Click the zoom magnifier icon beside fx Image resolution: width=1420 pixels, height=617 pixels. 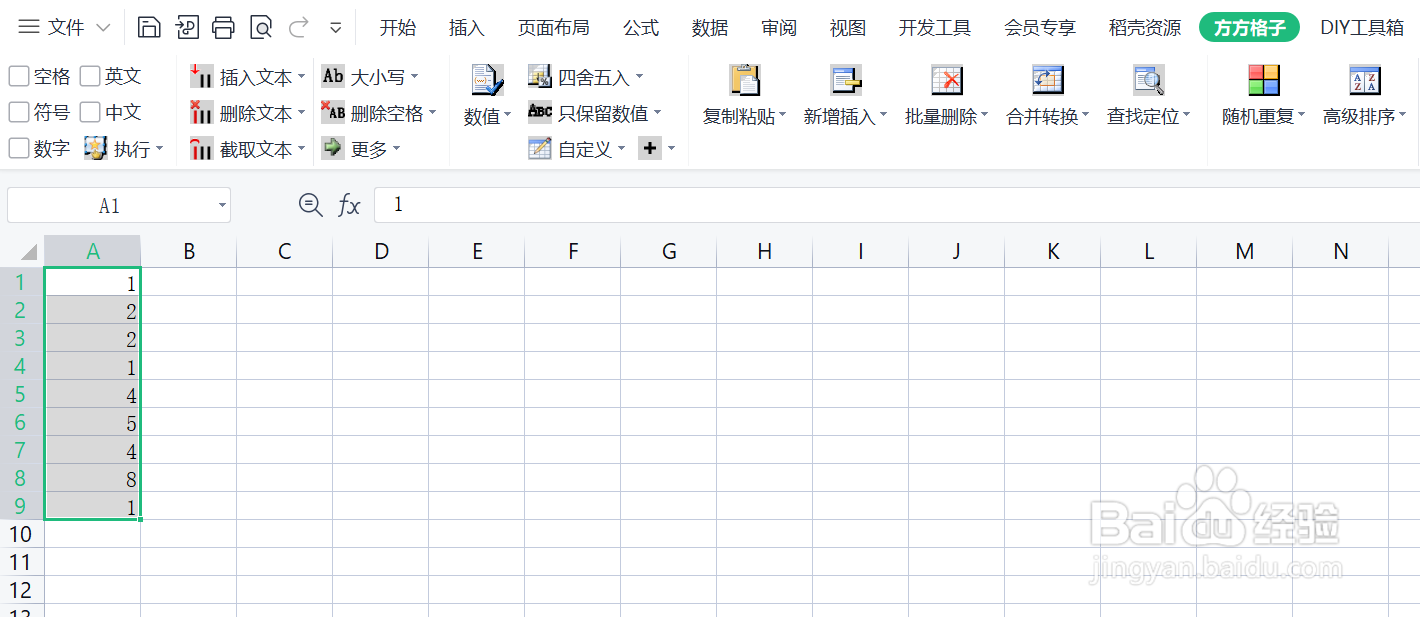(x=311, y=205)
